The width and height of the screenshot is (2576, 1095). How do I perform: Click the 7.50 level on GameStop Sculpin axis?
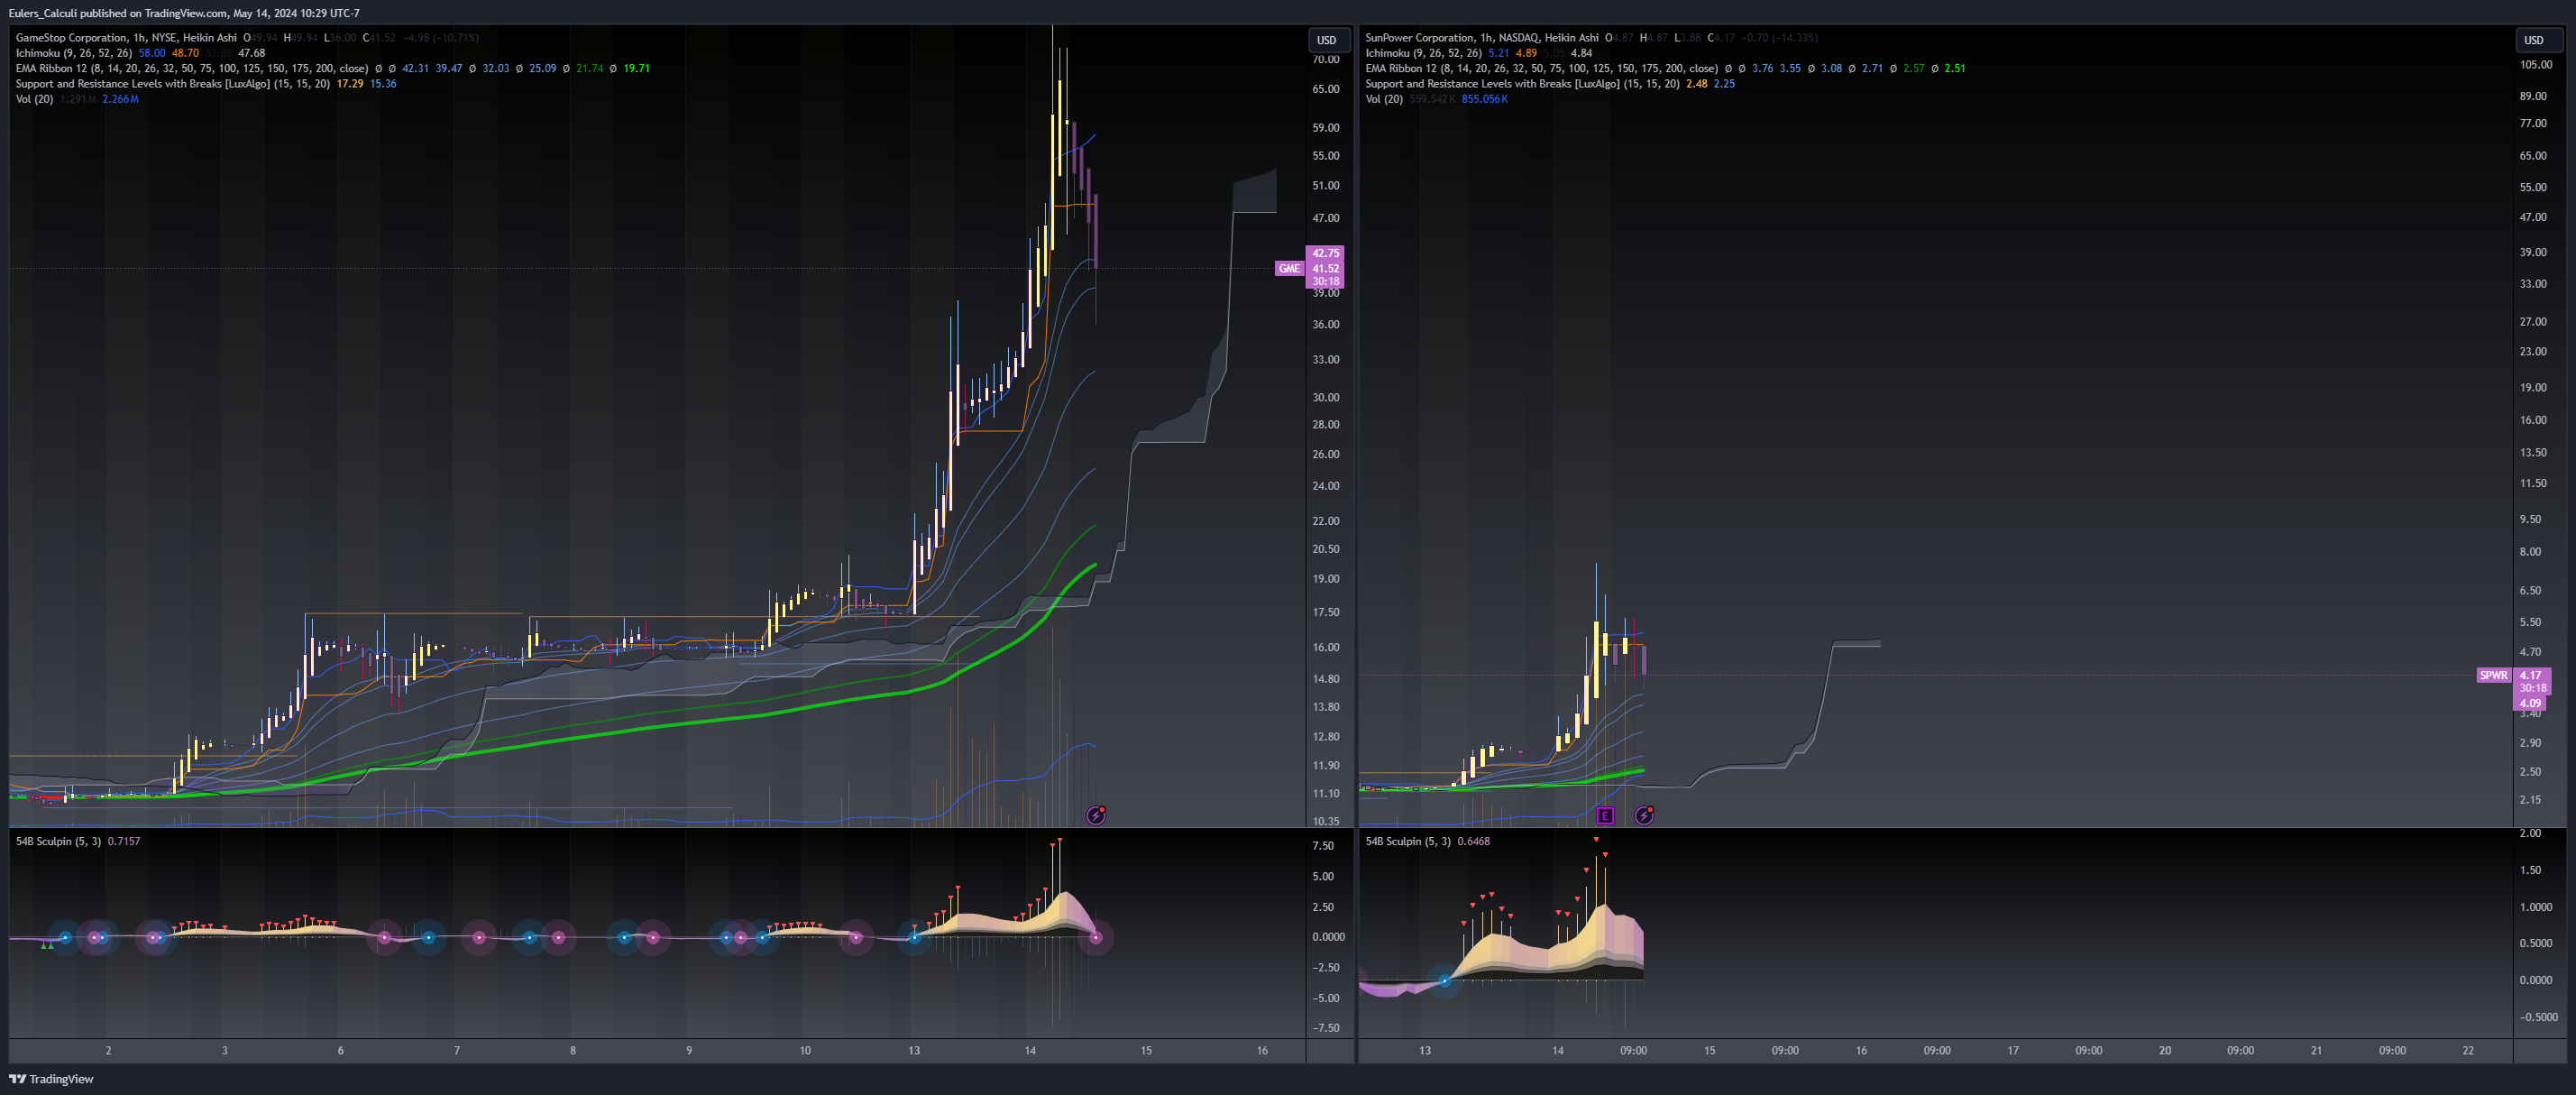1322,846
